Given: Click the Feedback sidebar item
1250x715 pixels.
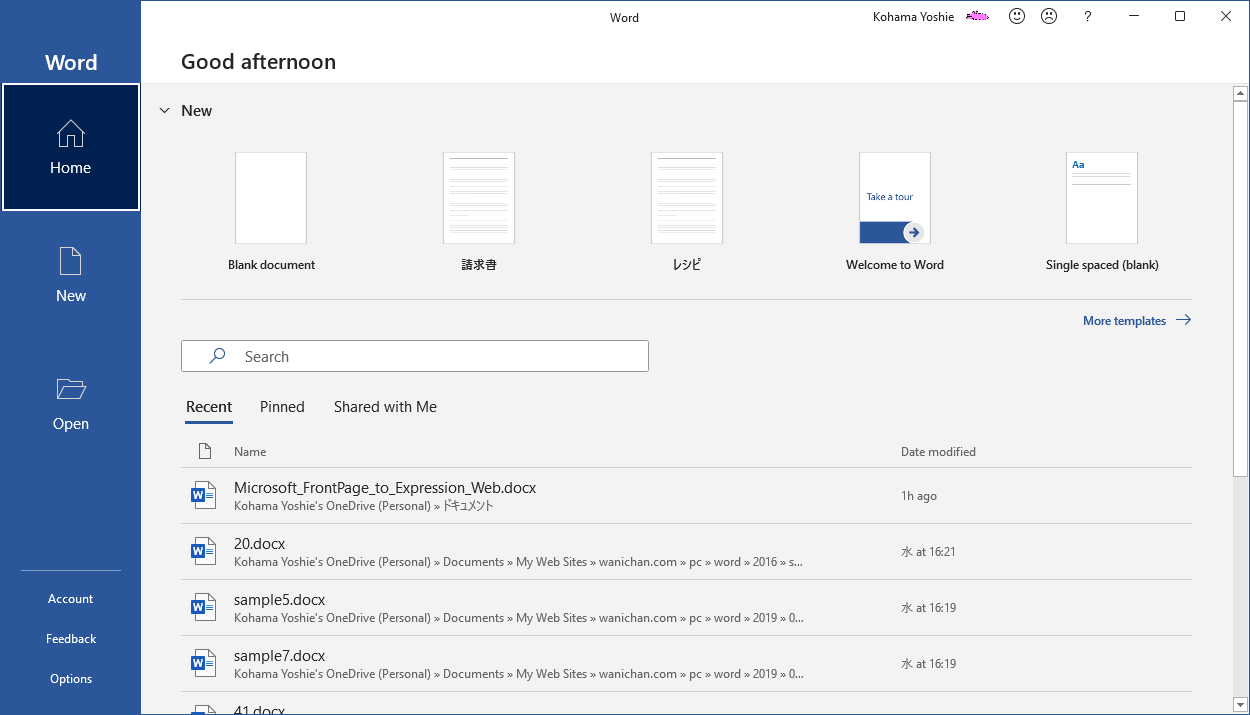Looking at the screenshot, I should coord(71,639).
